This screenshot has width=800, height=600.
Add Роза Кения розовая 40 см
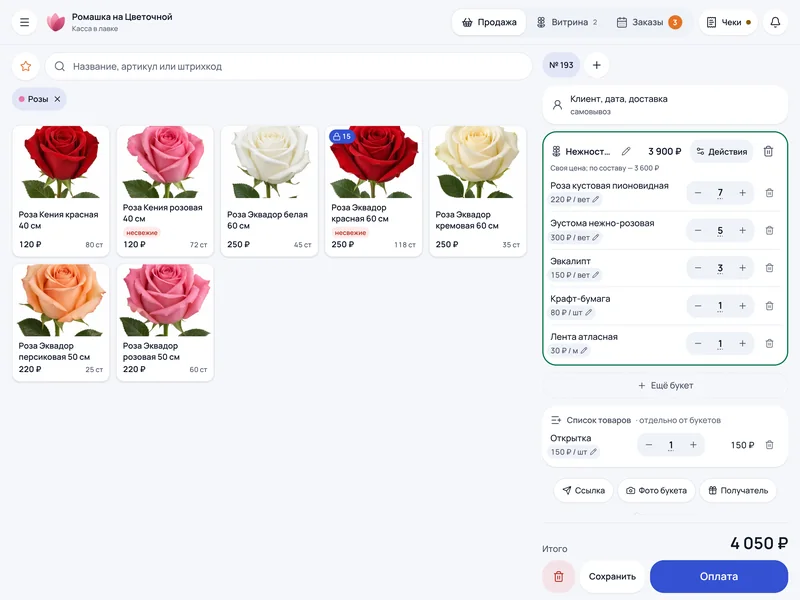(165, 191)
